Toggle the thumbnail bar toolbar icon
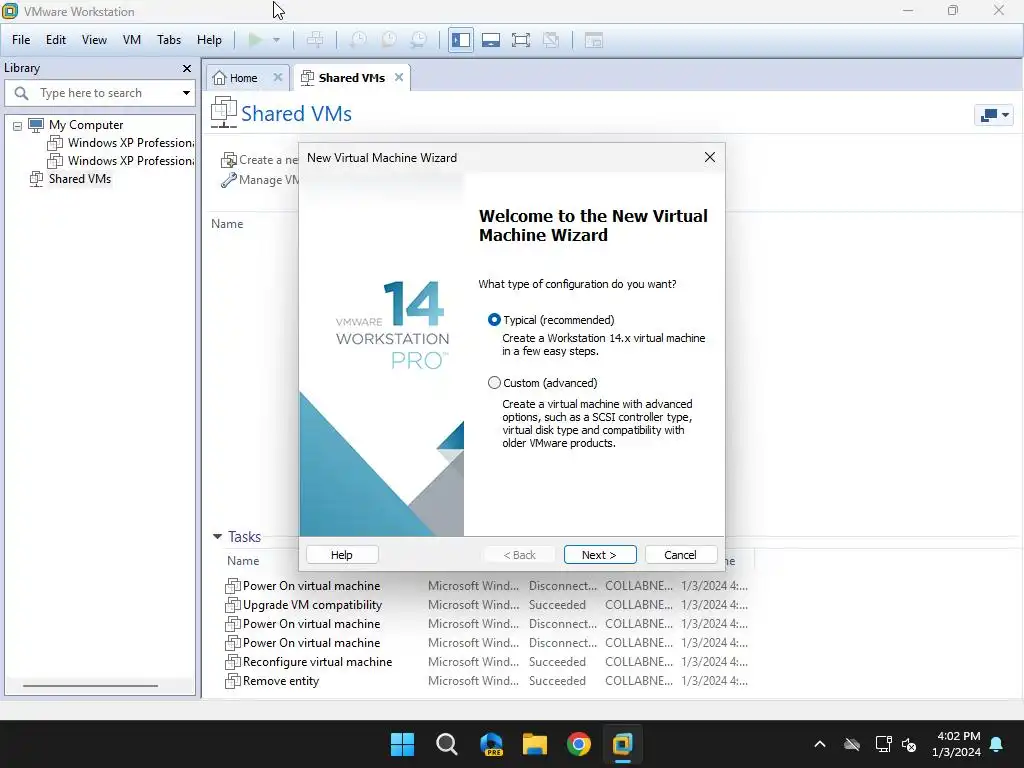This screenshot has width=1024, height=768. 491,40
